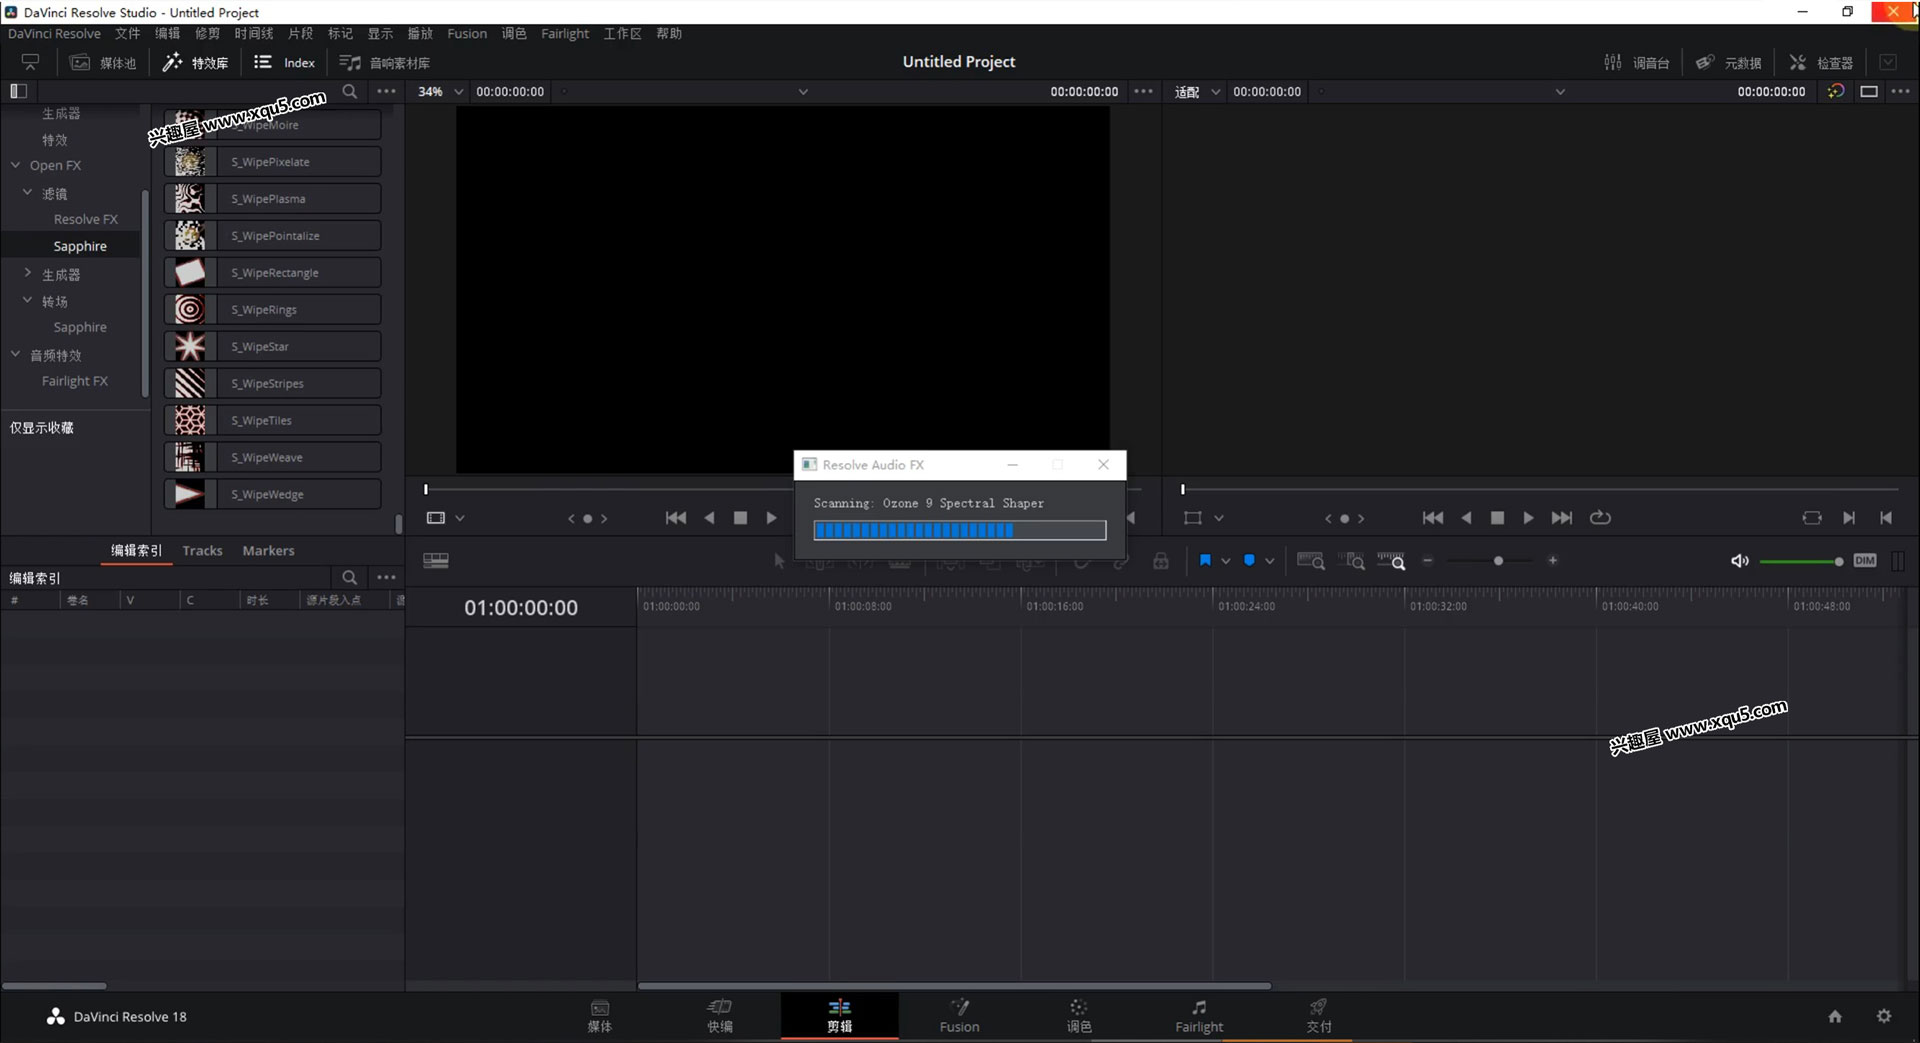The height and width of the screenshot is (1043, 1920).
Task: Jump to last frame in timeline viewer
Action: coord(1561,518)
